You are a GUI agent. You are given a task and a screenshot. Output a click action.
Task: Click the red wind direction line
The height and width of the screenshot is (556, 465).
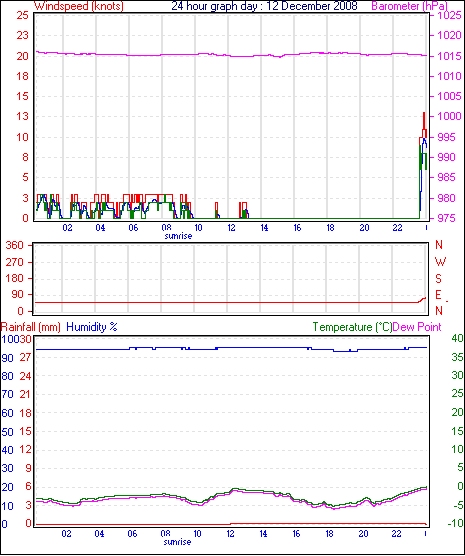(x=231, y=302)
